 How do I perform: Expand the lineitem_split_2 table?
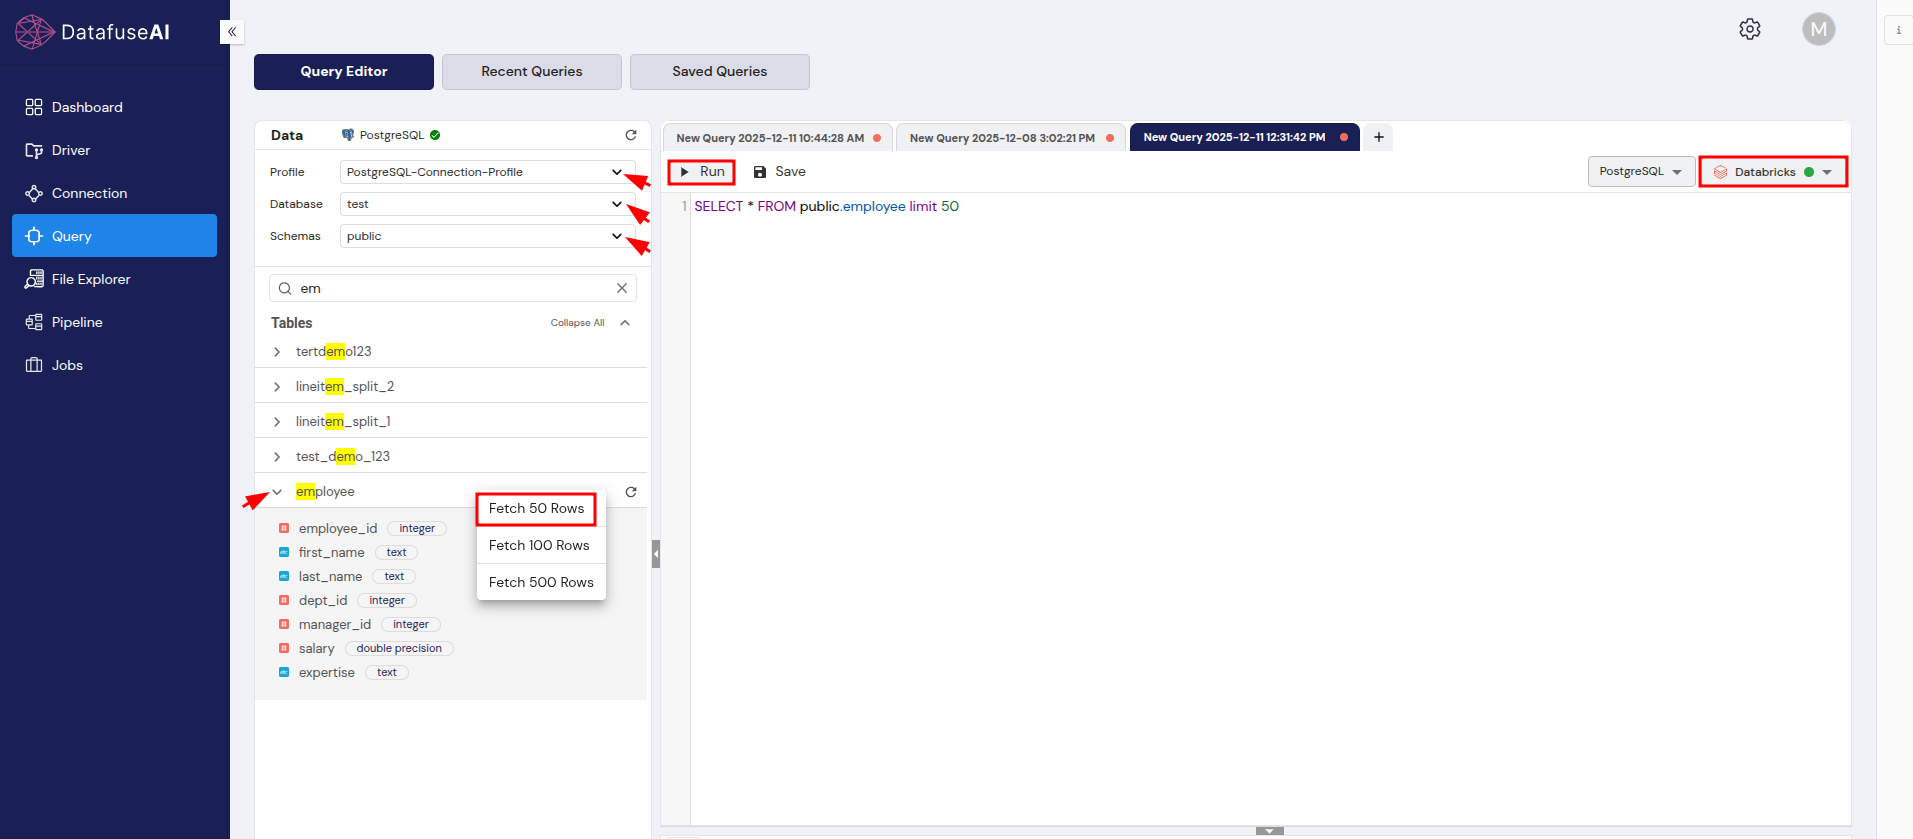tap(277, 387)
